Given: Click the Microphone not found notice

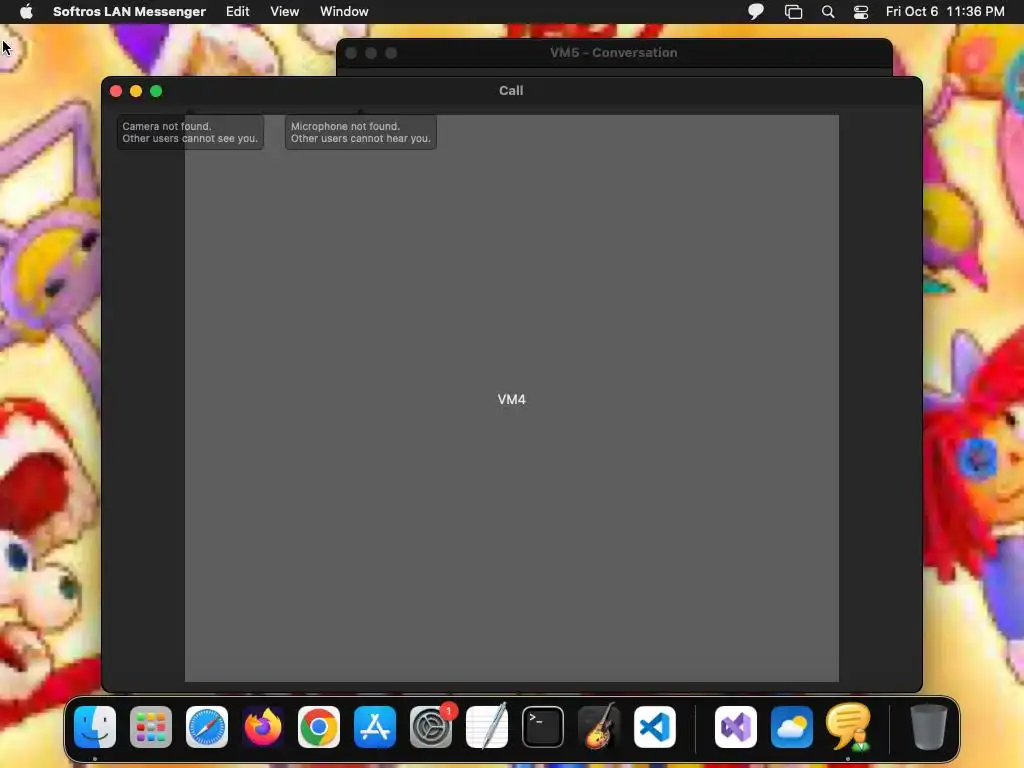Looking at the screenshot, I should [360, 132].
